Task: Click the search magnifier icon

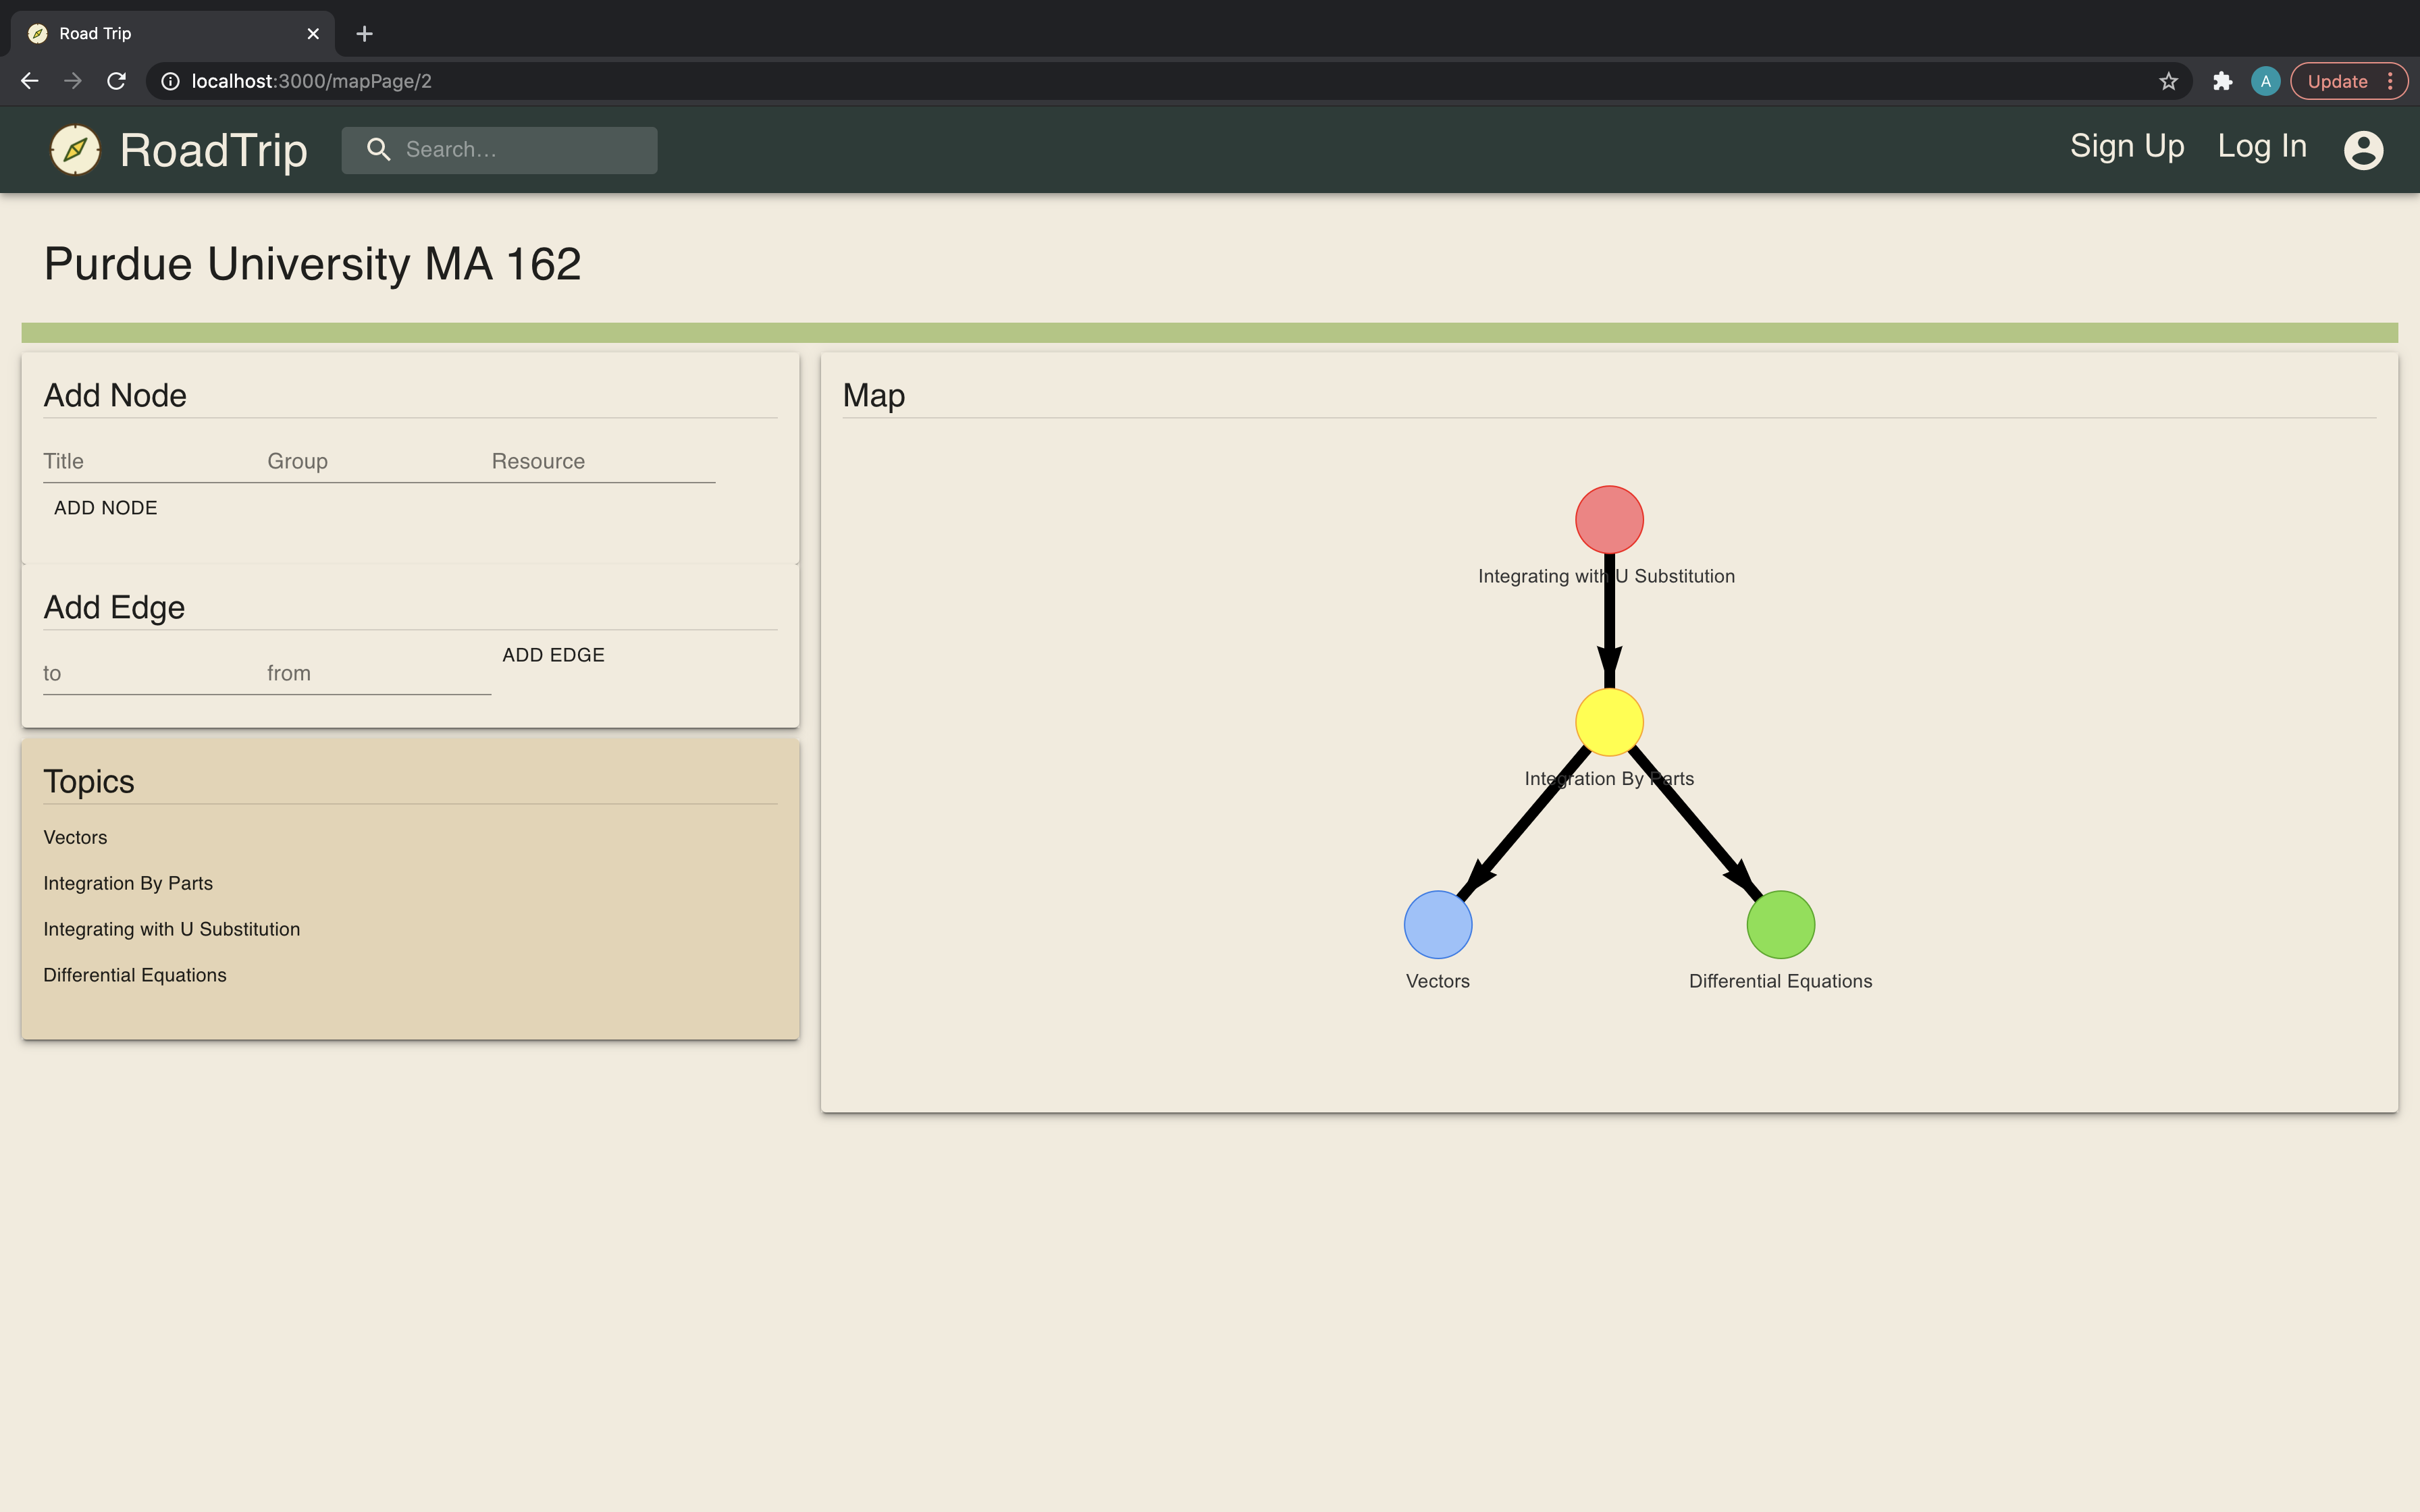Action: click(x=378, y=150)
